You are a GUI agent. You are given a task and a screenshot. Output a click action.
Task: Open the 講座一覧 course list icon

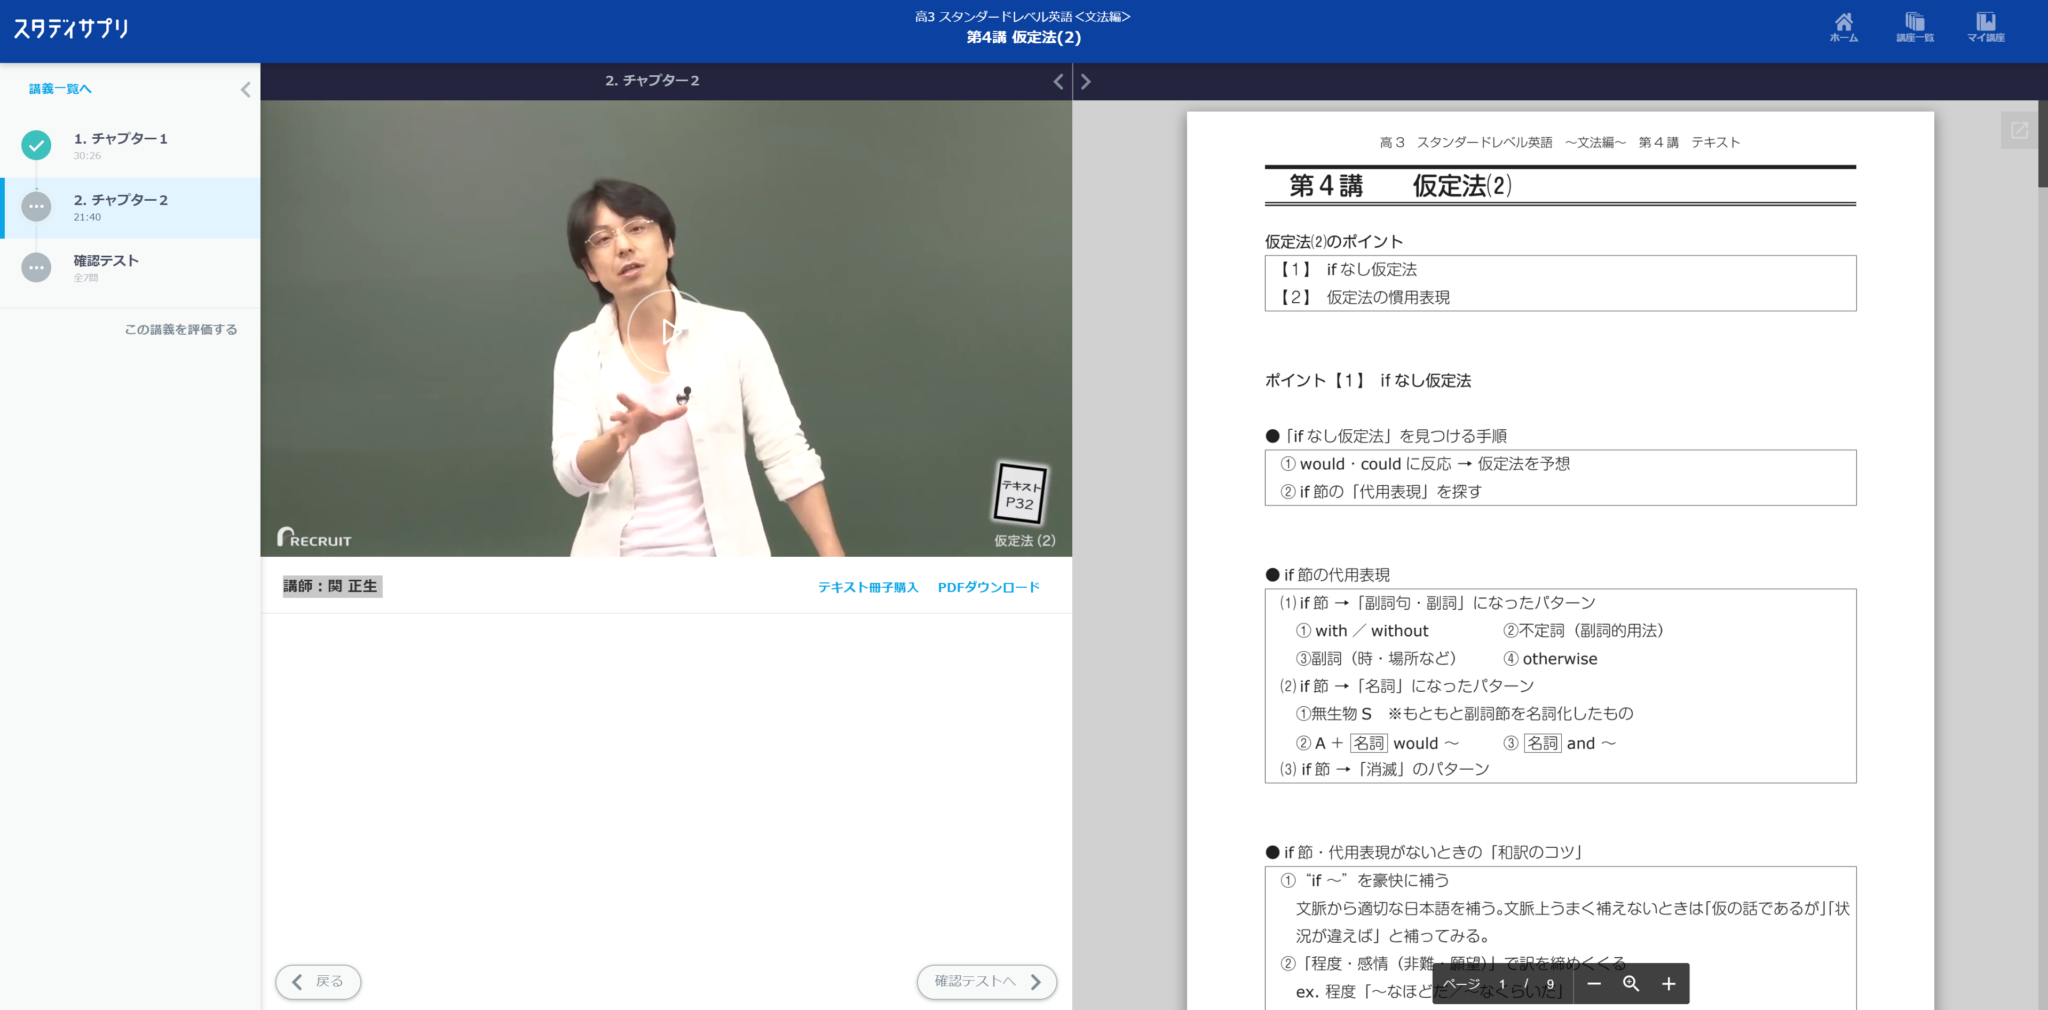pos(1914,27)
